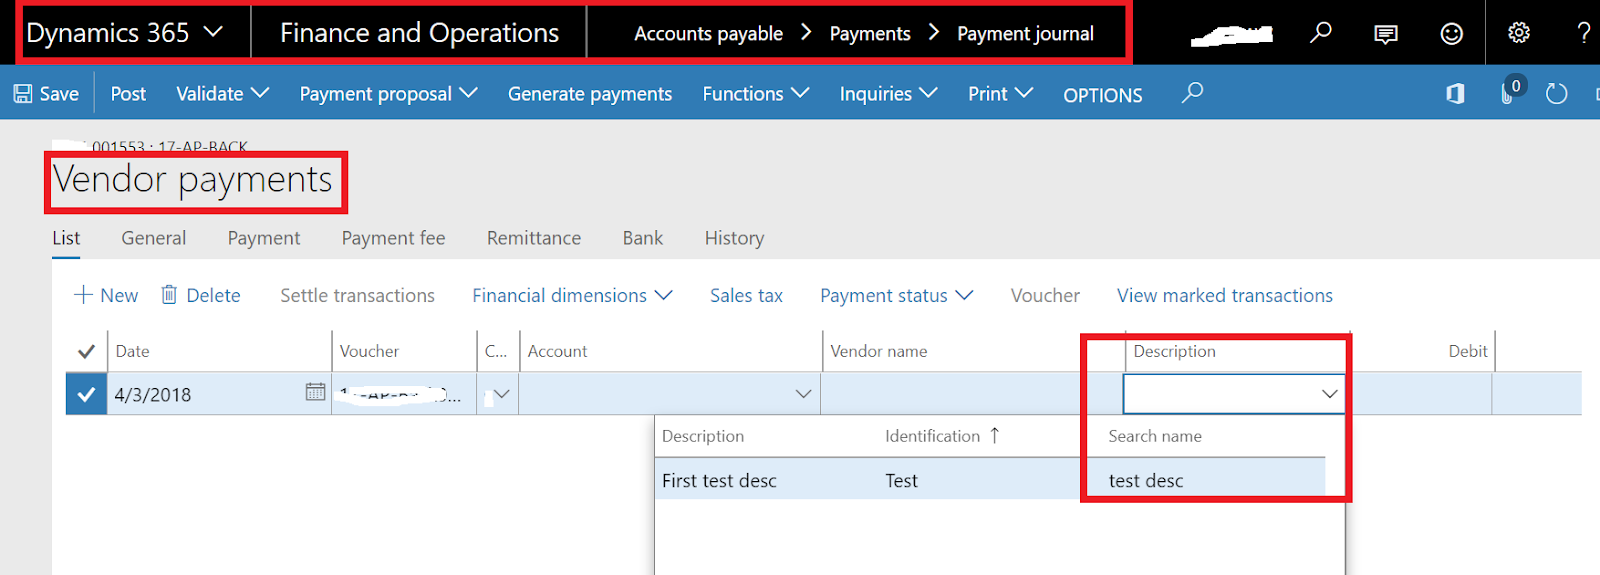Click the Save button
Screen dimensions: 1600x575
[46, 94]
